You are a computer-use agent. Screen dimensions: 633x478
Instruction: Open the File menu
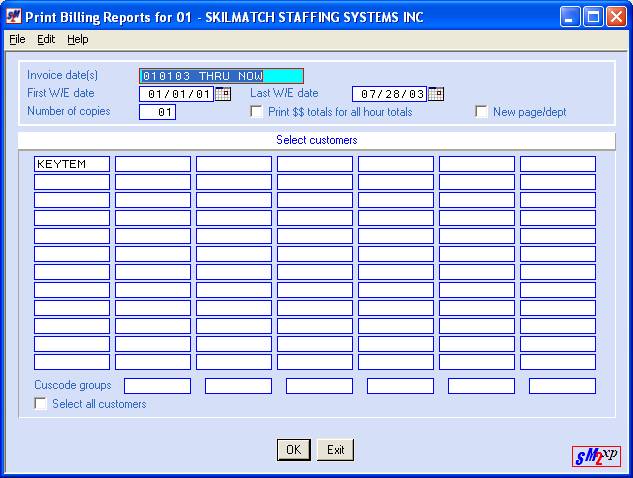(x=17, y=39)
